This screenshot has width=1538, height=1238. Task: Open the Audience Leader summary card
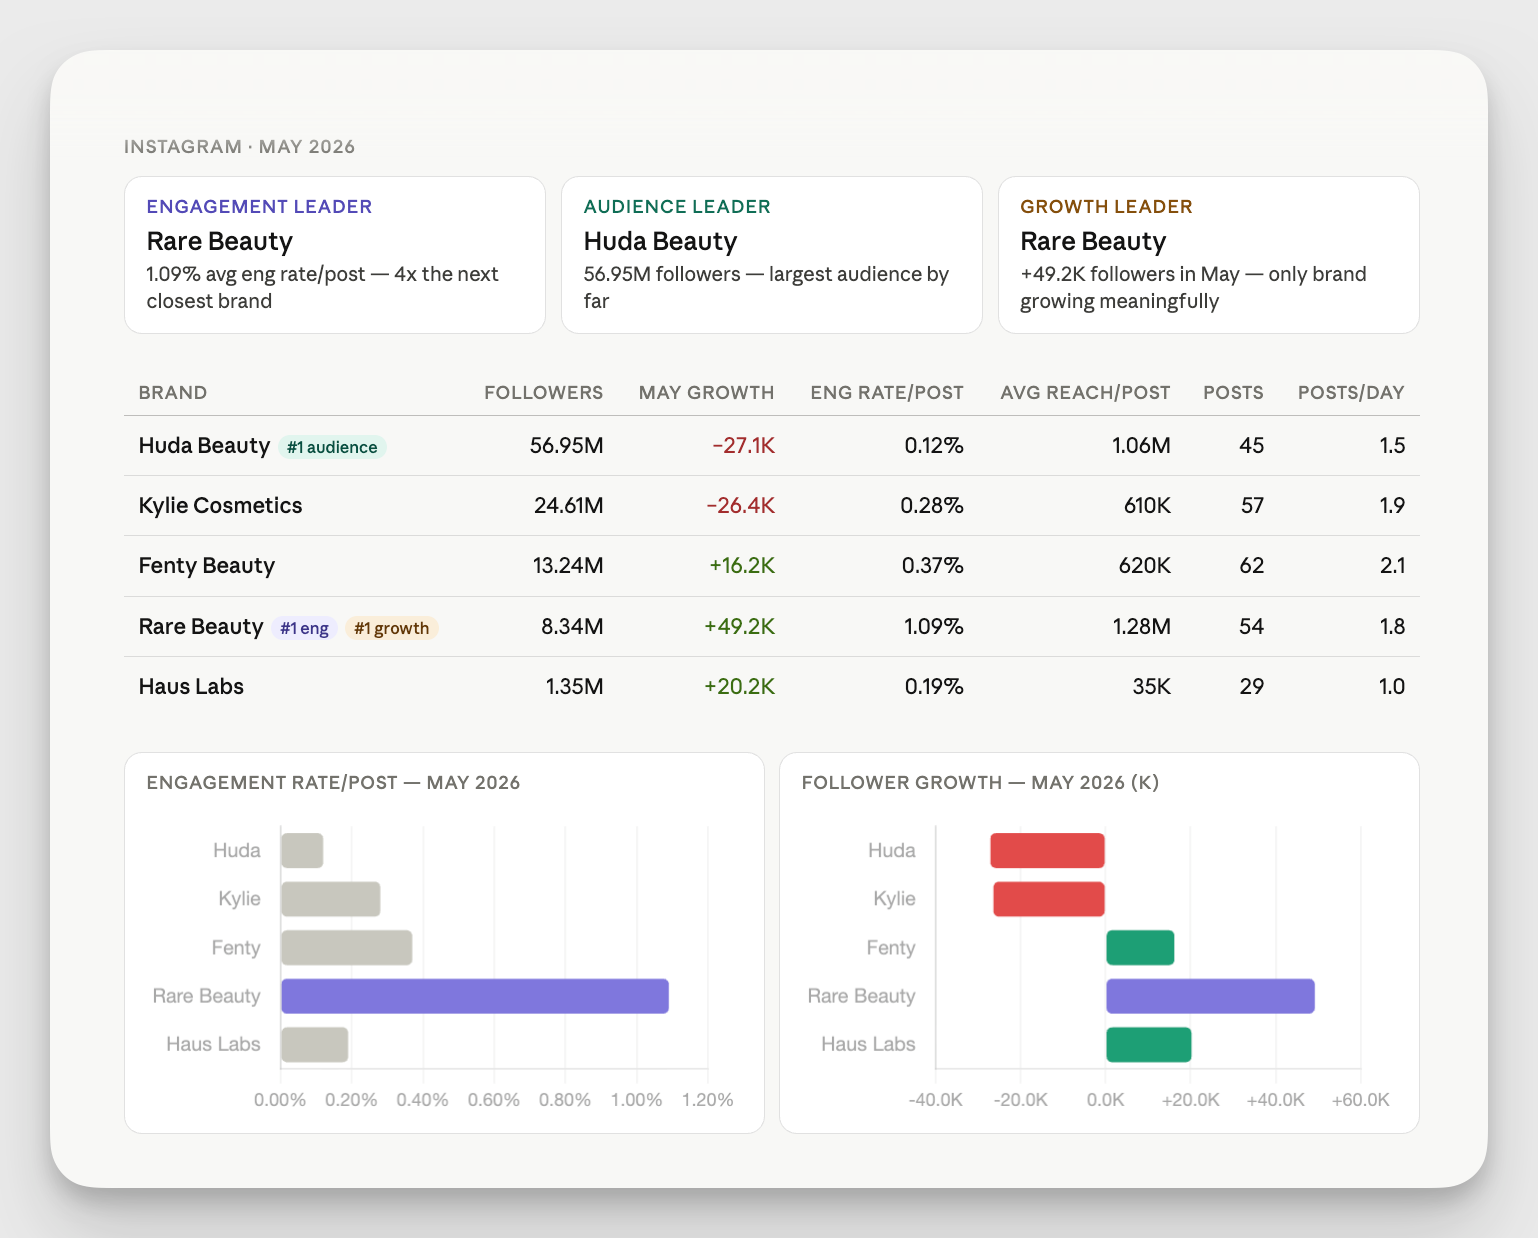click(x=772, y=255)
